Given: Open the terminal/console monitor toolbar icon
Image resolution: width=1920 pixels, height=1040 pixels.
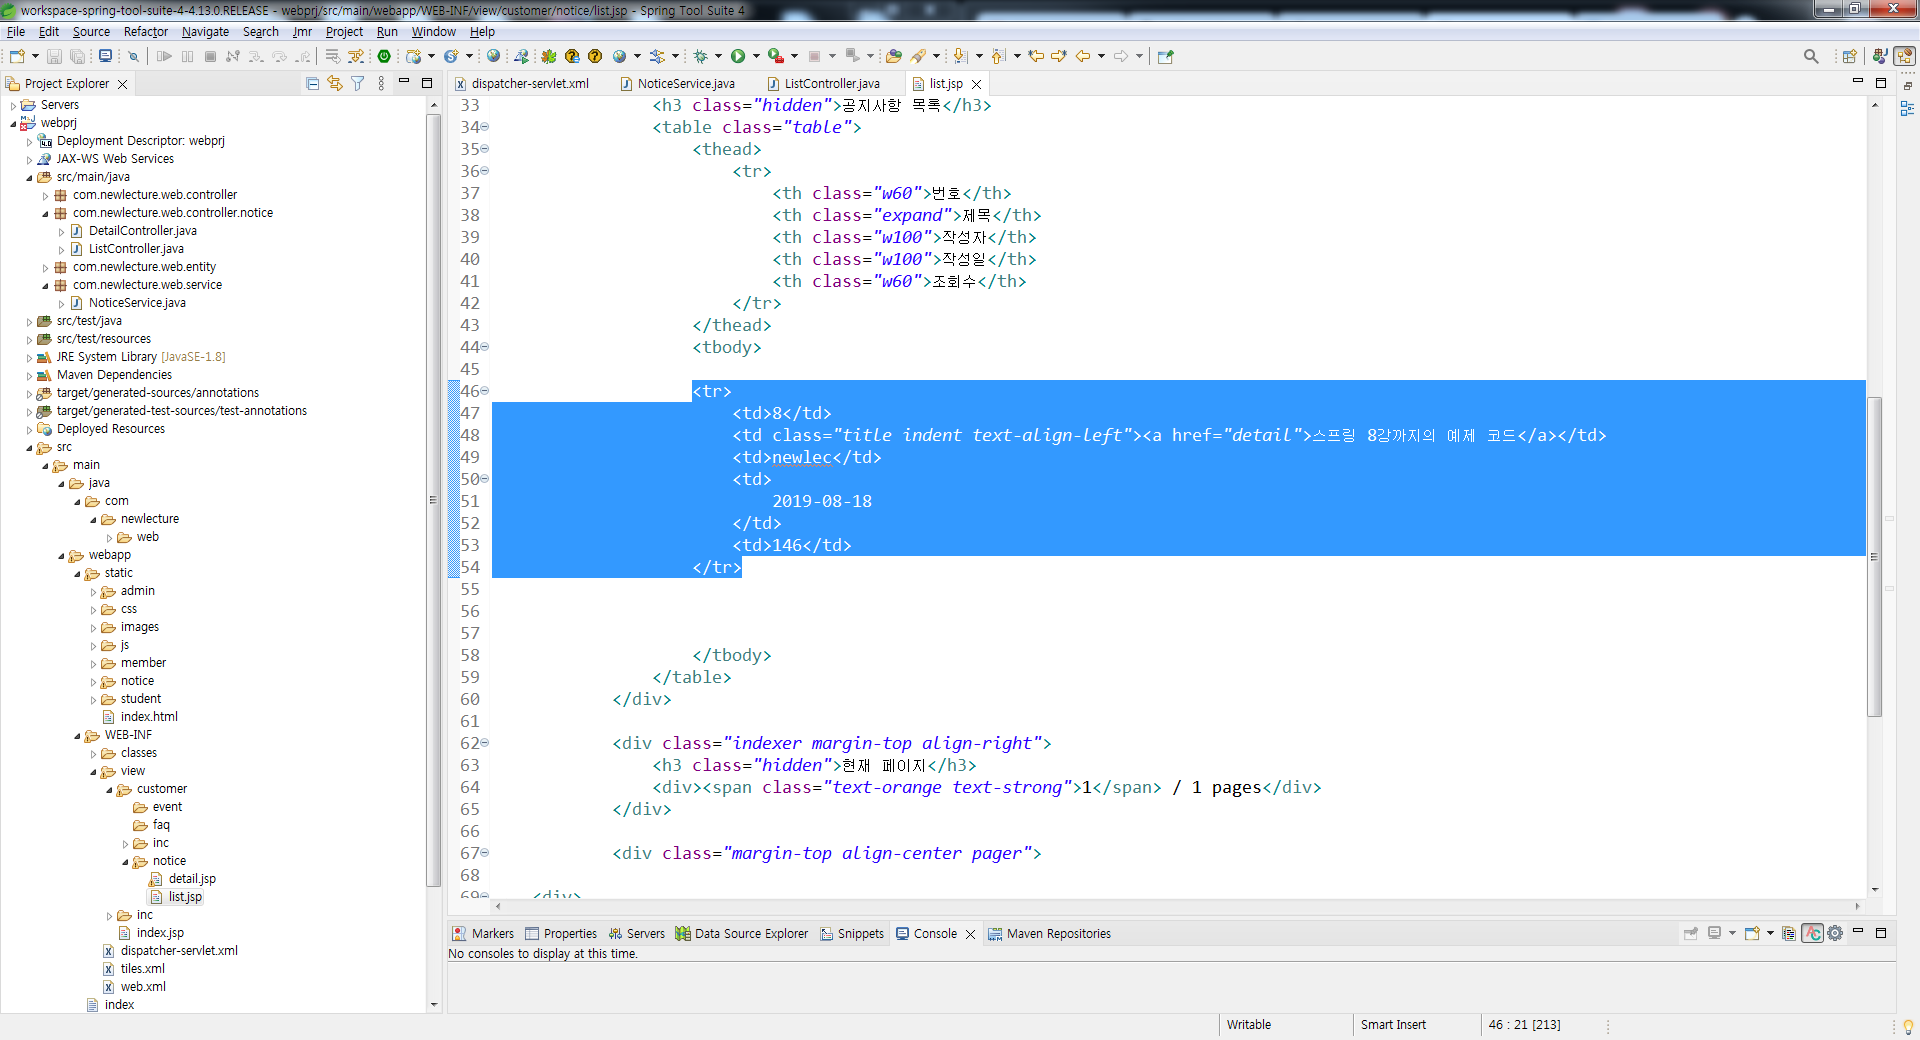Looking at the screenshot, I should click(105, 56).
